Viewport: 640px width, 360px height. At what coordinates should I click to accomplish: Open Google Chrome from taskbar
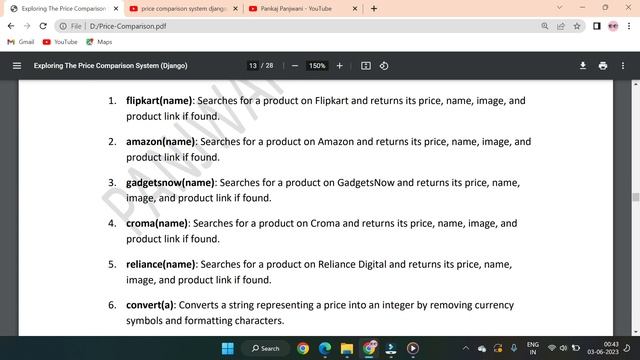pos(303,348)
